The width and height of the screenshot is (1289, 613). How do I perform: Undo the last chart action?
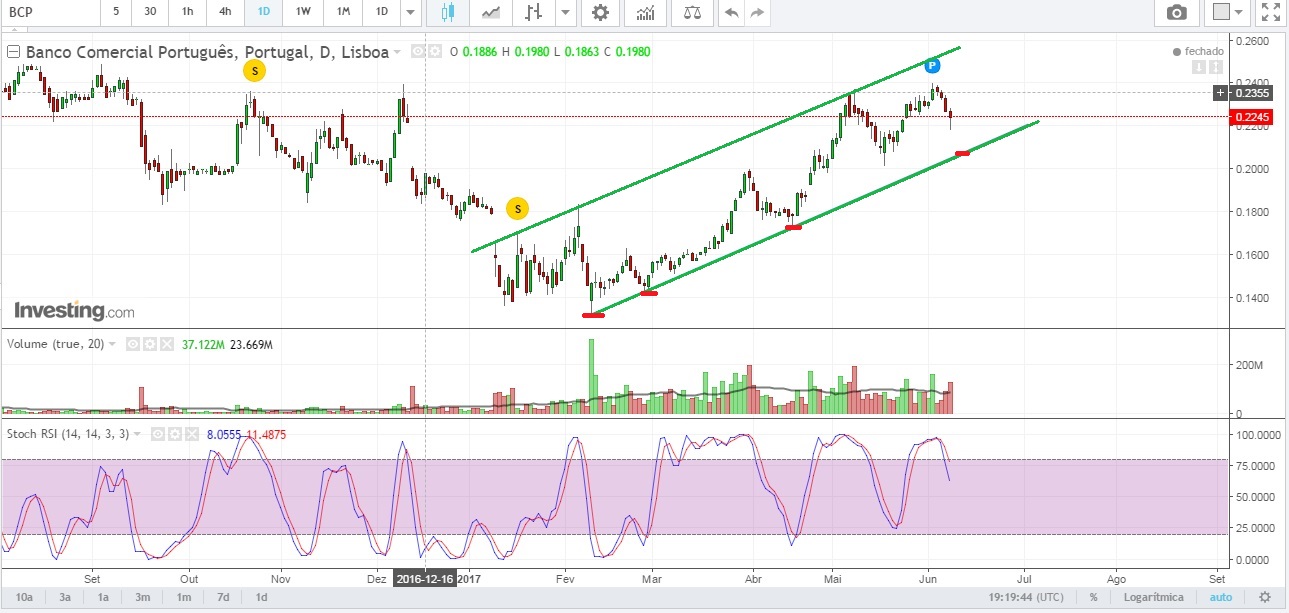(732, 12)
